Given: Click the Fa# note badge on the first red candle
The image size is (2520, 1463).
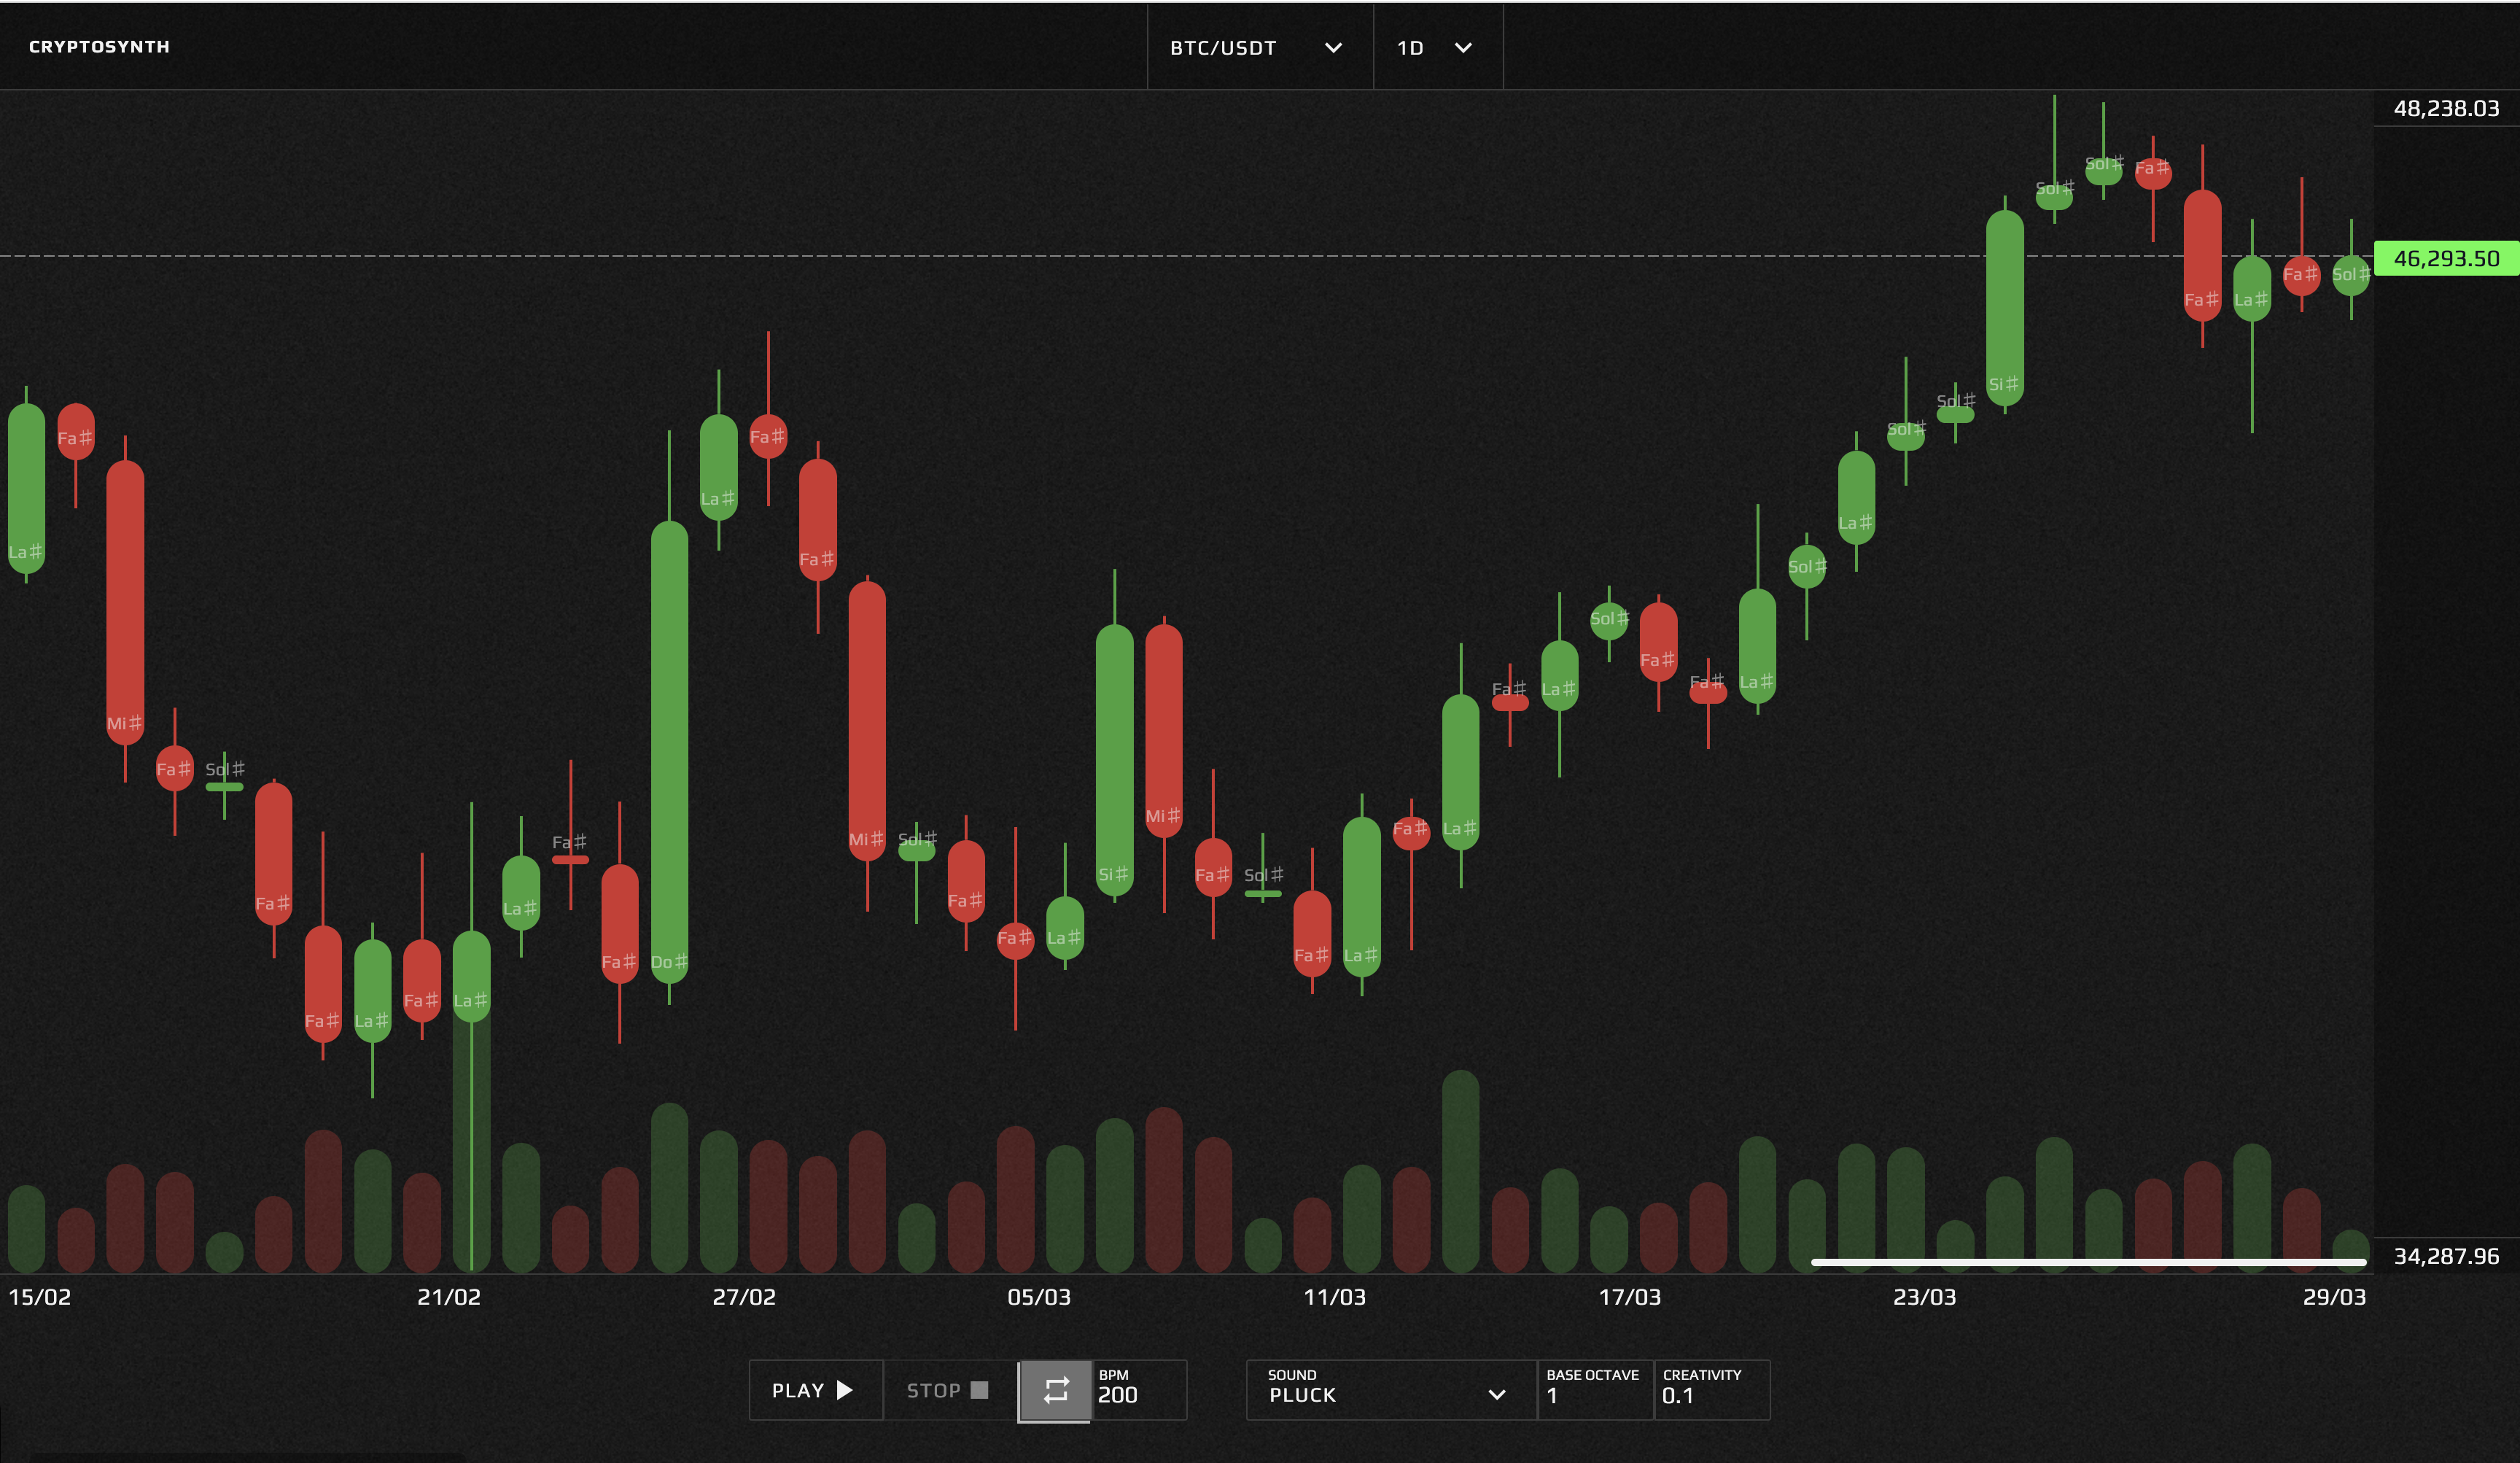Looking at the screenshot, I should tap(76, 438).
